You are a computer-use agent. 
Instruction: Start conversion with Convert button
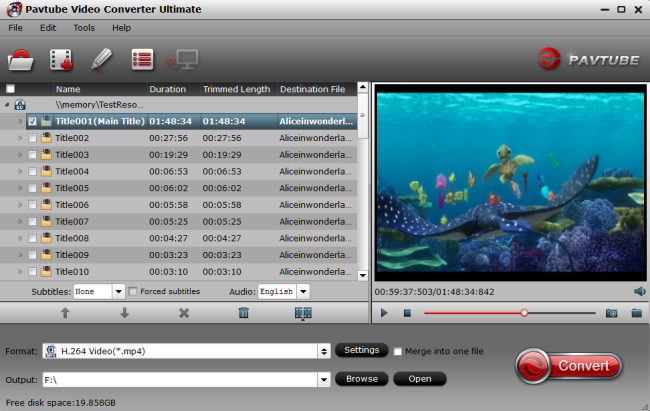pyautogui.click(x=569, y=366)
